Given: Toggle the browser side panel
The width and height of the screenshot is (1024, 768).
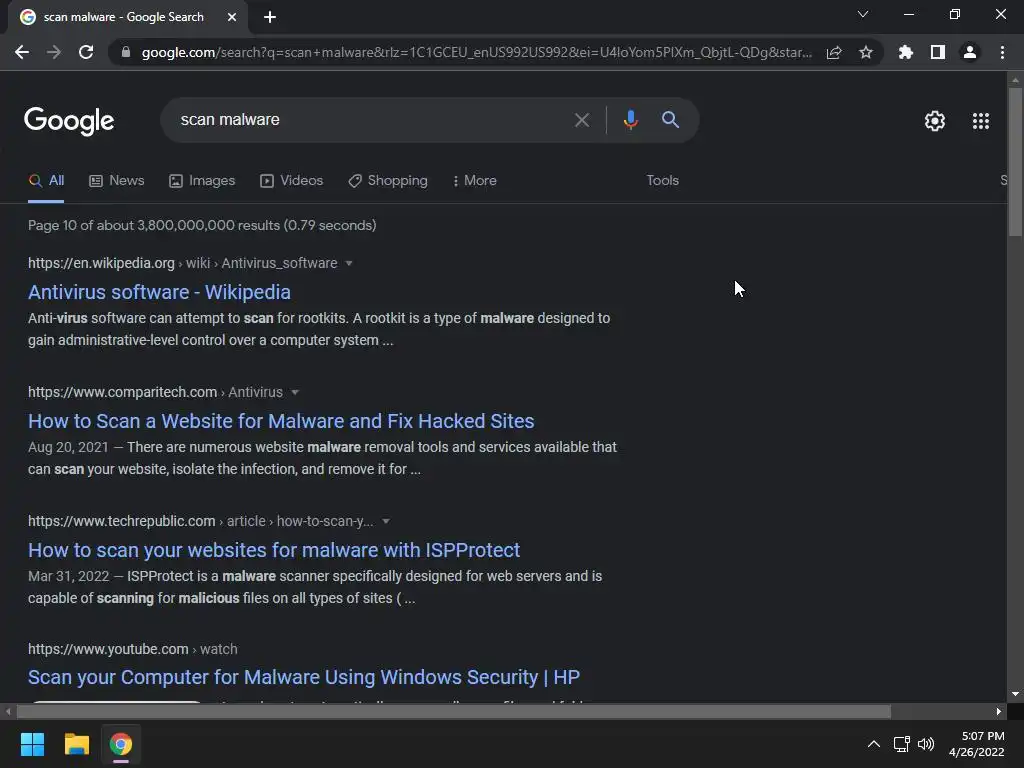Looking at the screenshot, I should pos(938,52).
